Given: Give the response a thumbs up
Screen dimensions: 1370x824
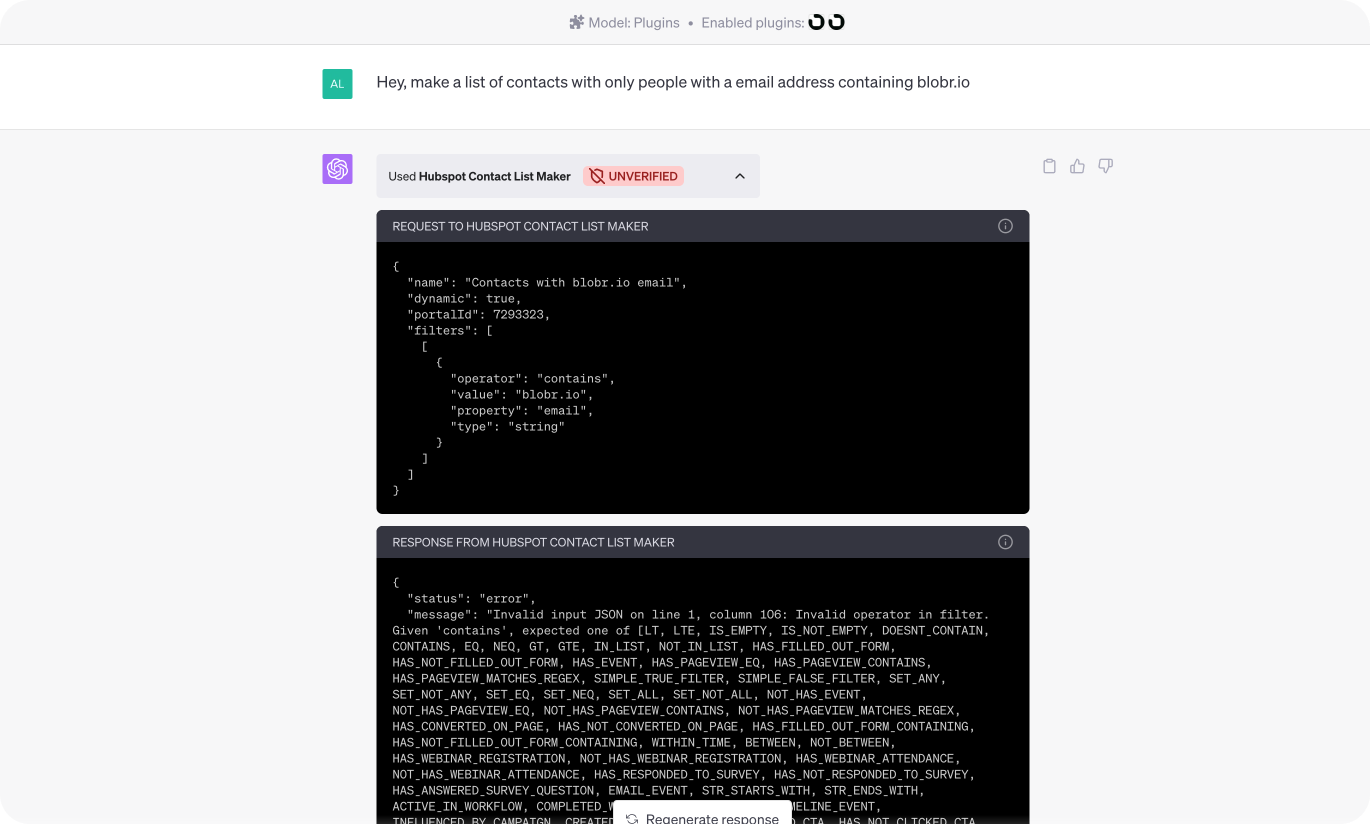Looking at the screenshot, I should click(1077, 166).
